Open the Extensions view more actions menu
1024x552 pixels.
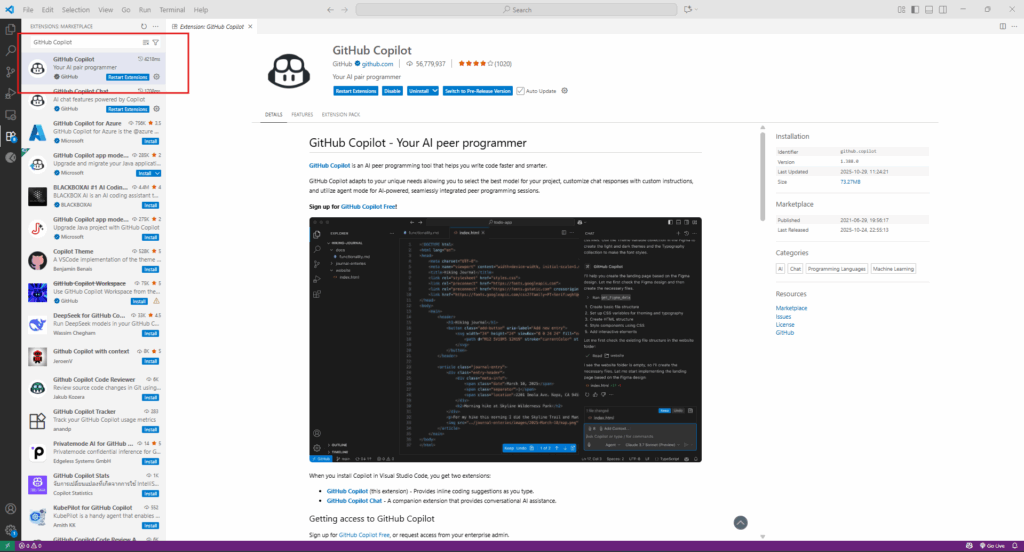click(155, 27)
